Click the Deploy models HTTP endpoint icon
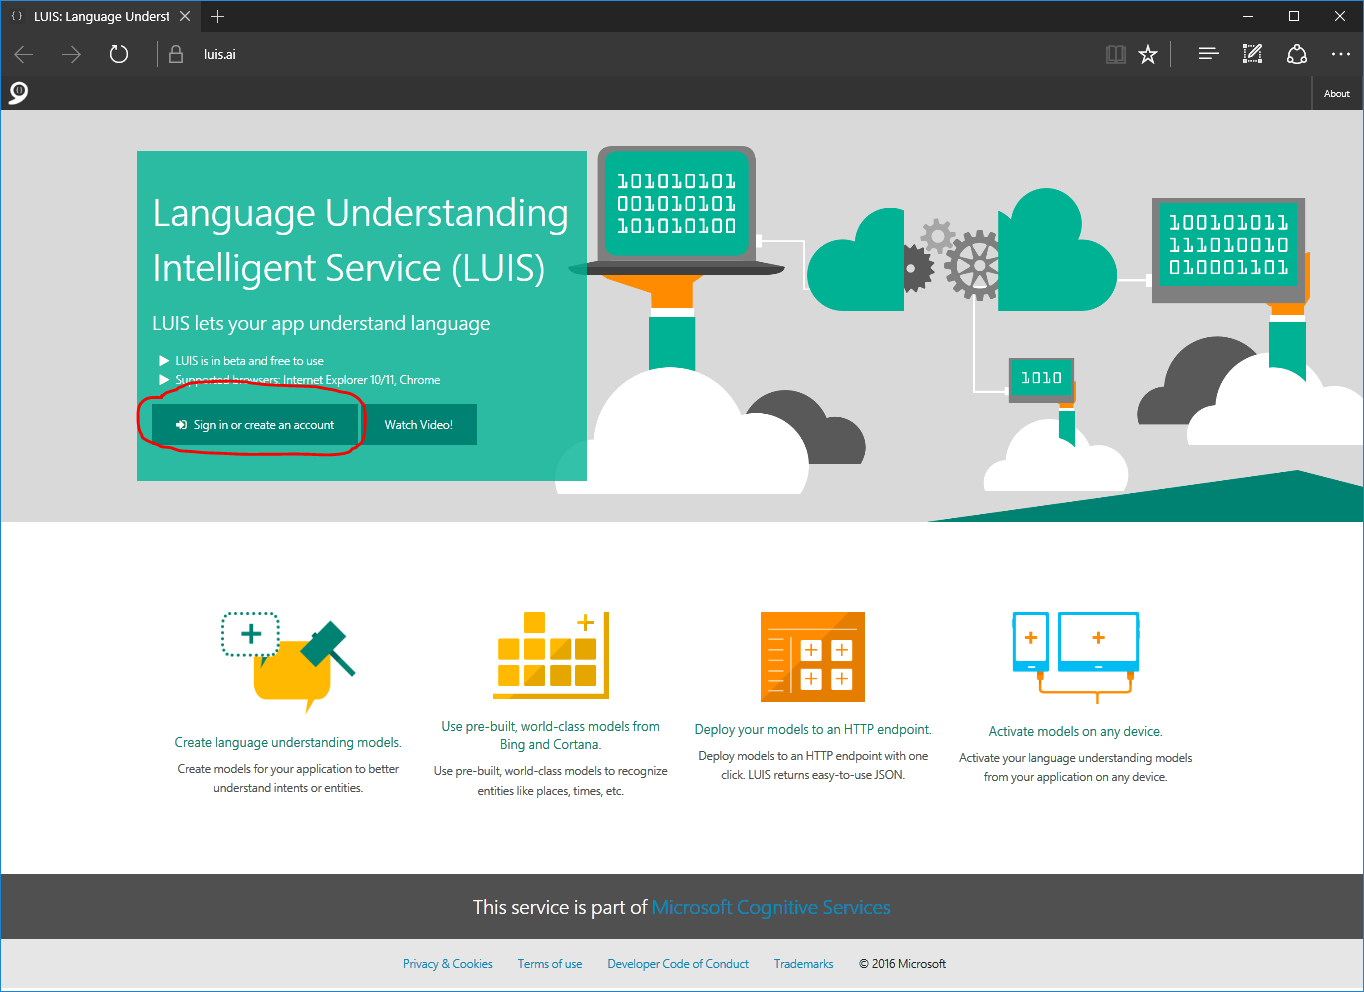Screen dimensions: 1364x992 click(813, 657)
